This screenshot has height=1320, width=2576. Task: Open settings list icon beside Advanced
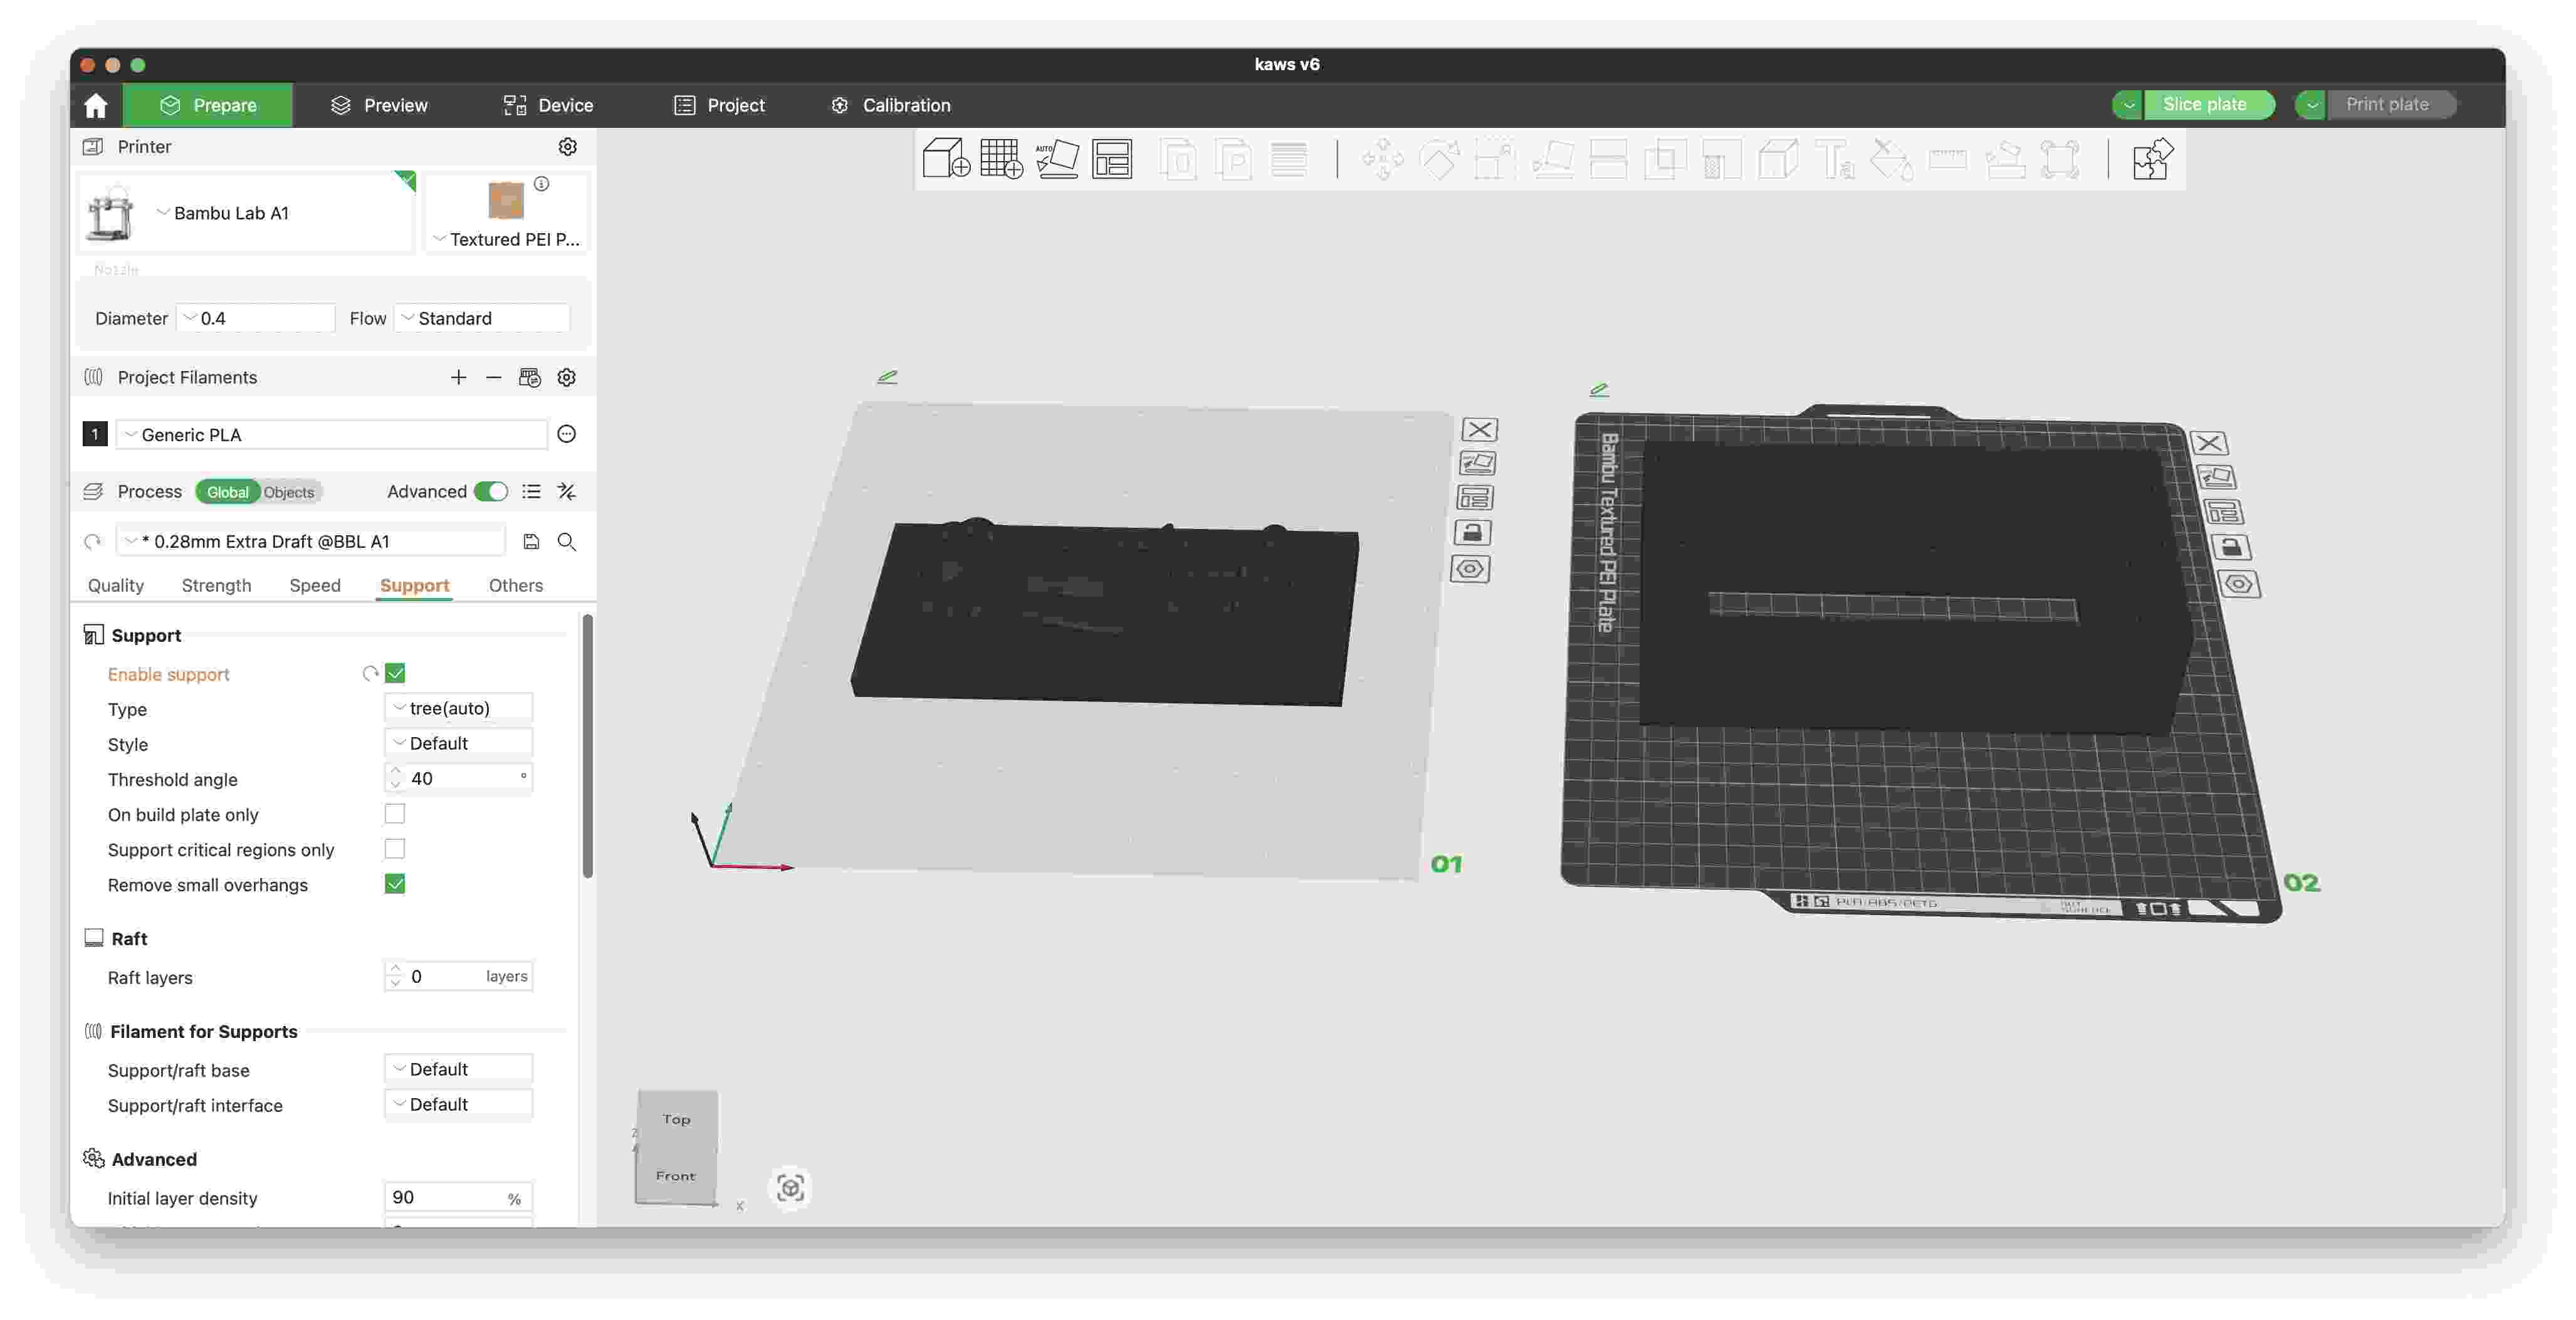531,491
